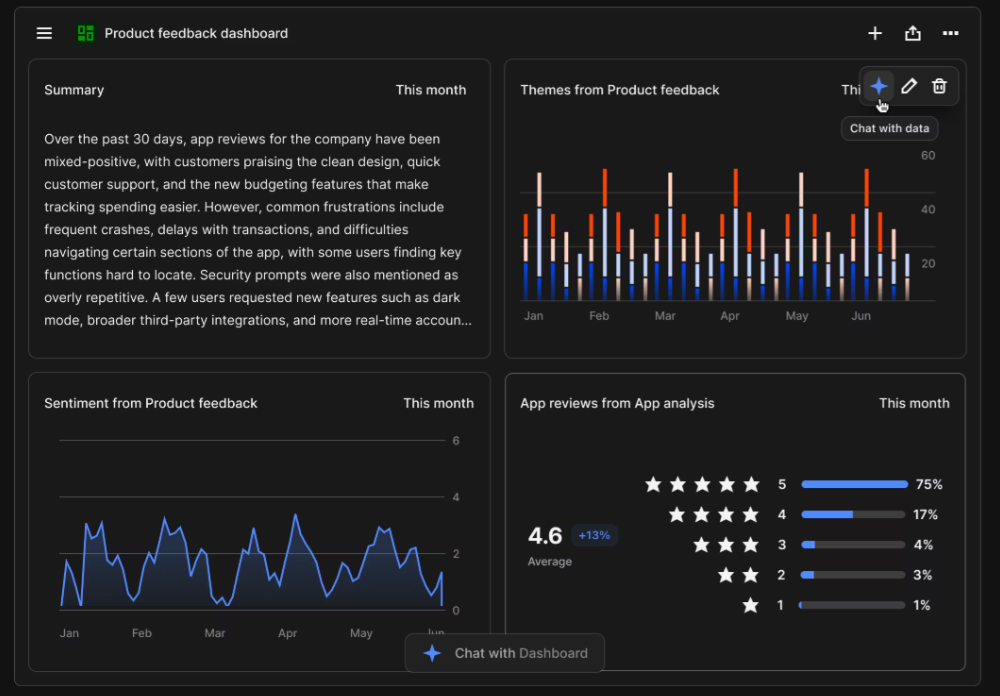Open the Summary tile's This month selector
1000x696 pixels.
pos(431,90)
